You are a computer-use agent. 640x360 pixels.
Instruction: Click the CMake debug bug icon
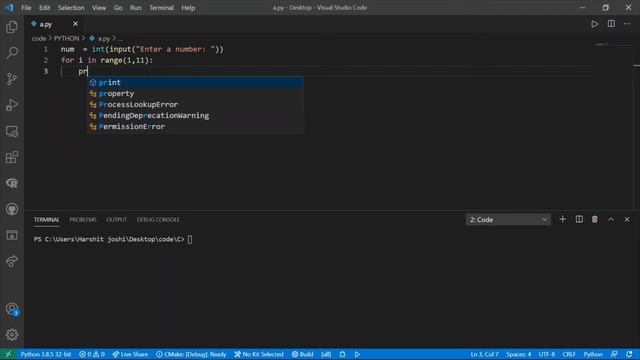342,354
